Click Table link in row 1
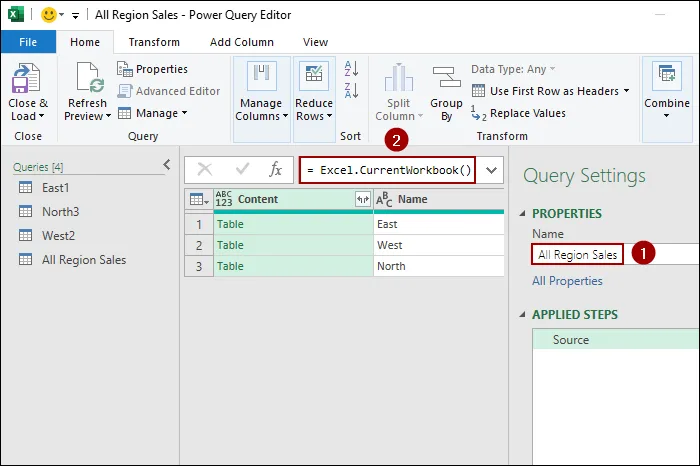Image resolution: width=700 pixels, height=466 pixels. coord(230,224)
